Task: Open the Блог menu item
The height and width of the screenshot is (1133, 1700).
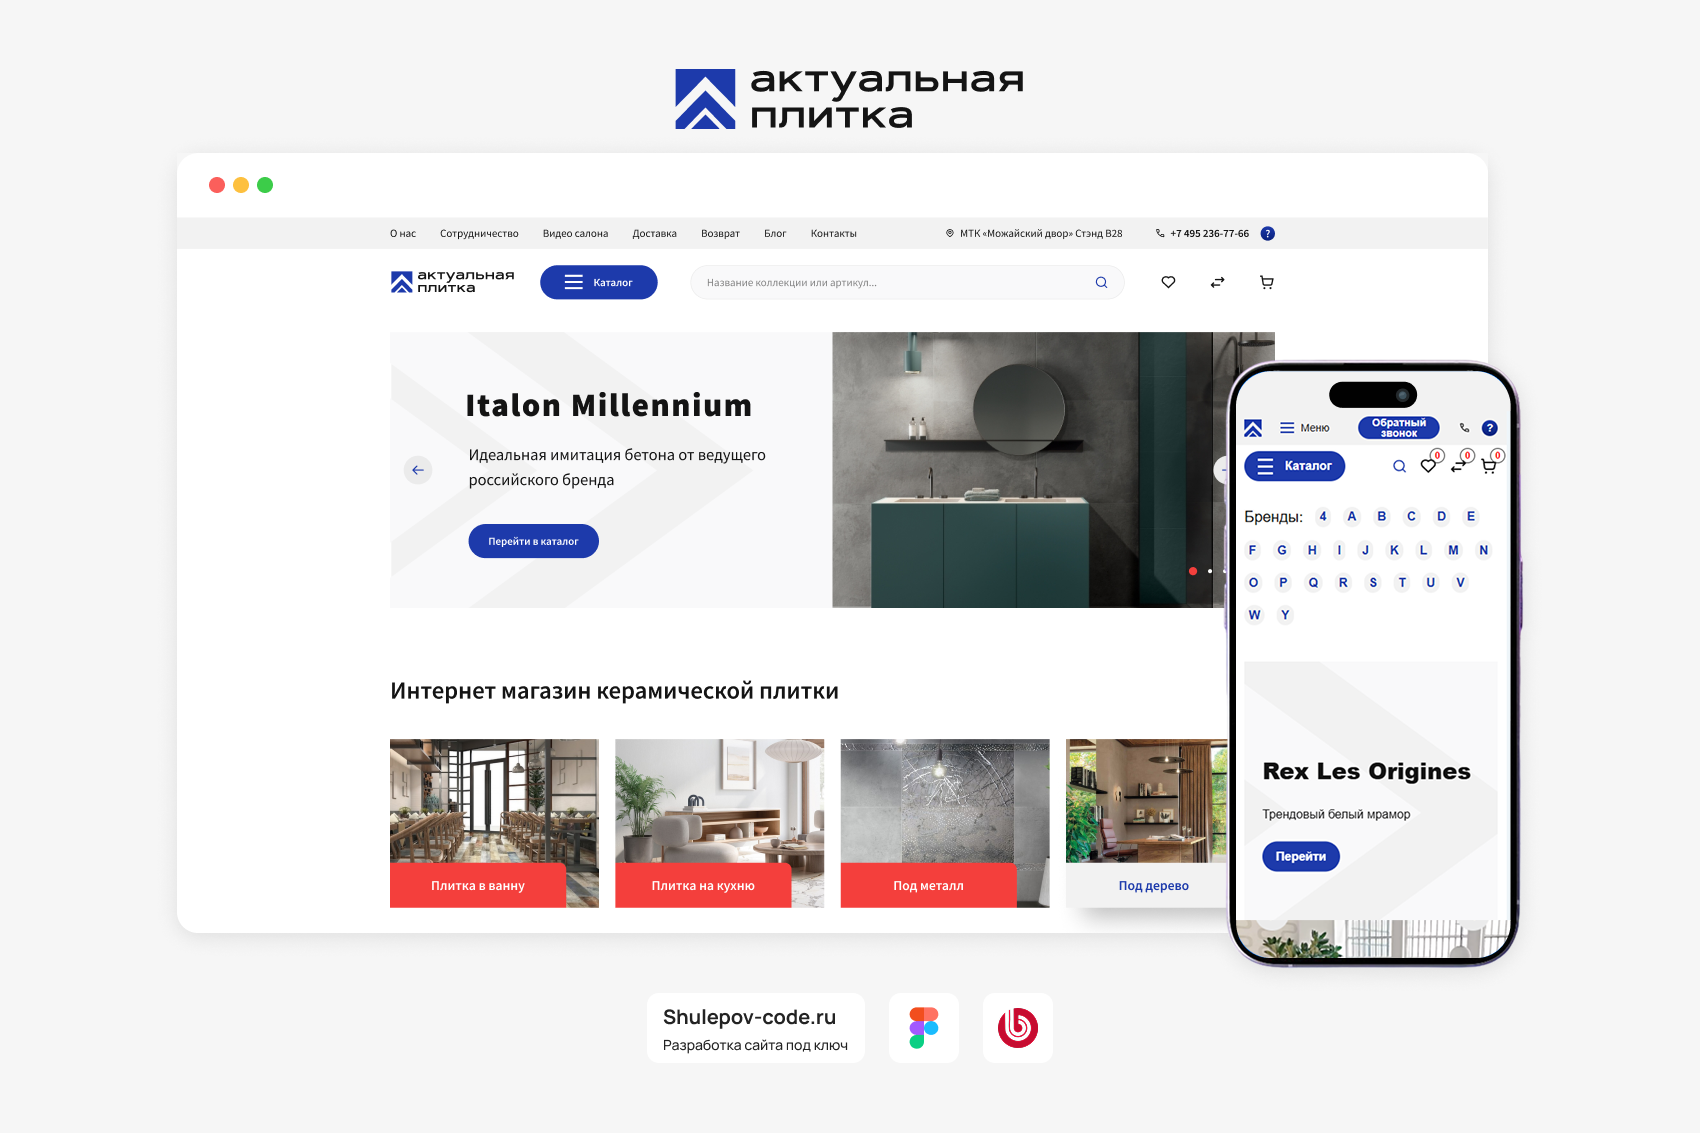Action: coord(775,234)
